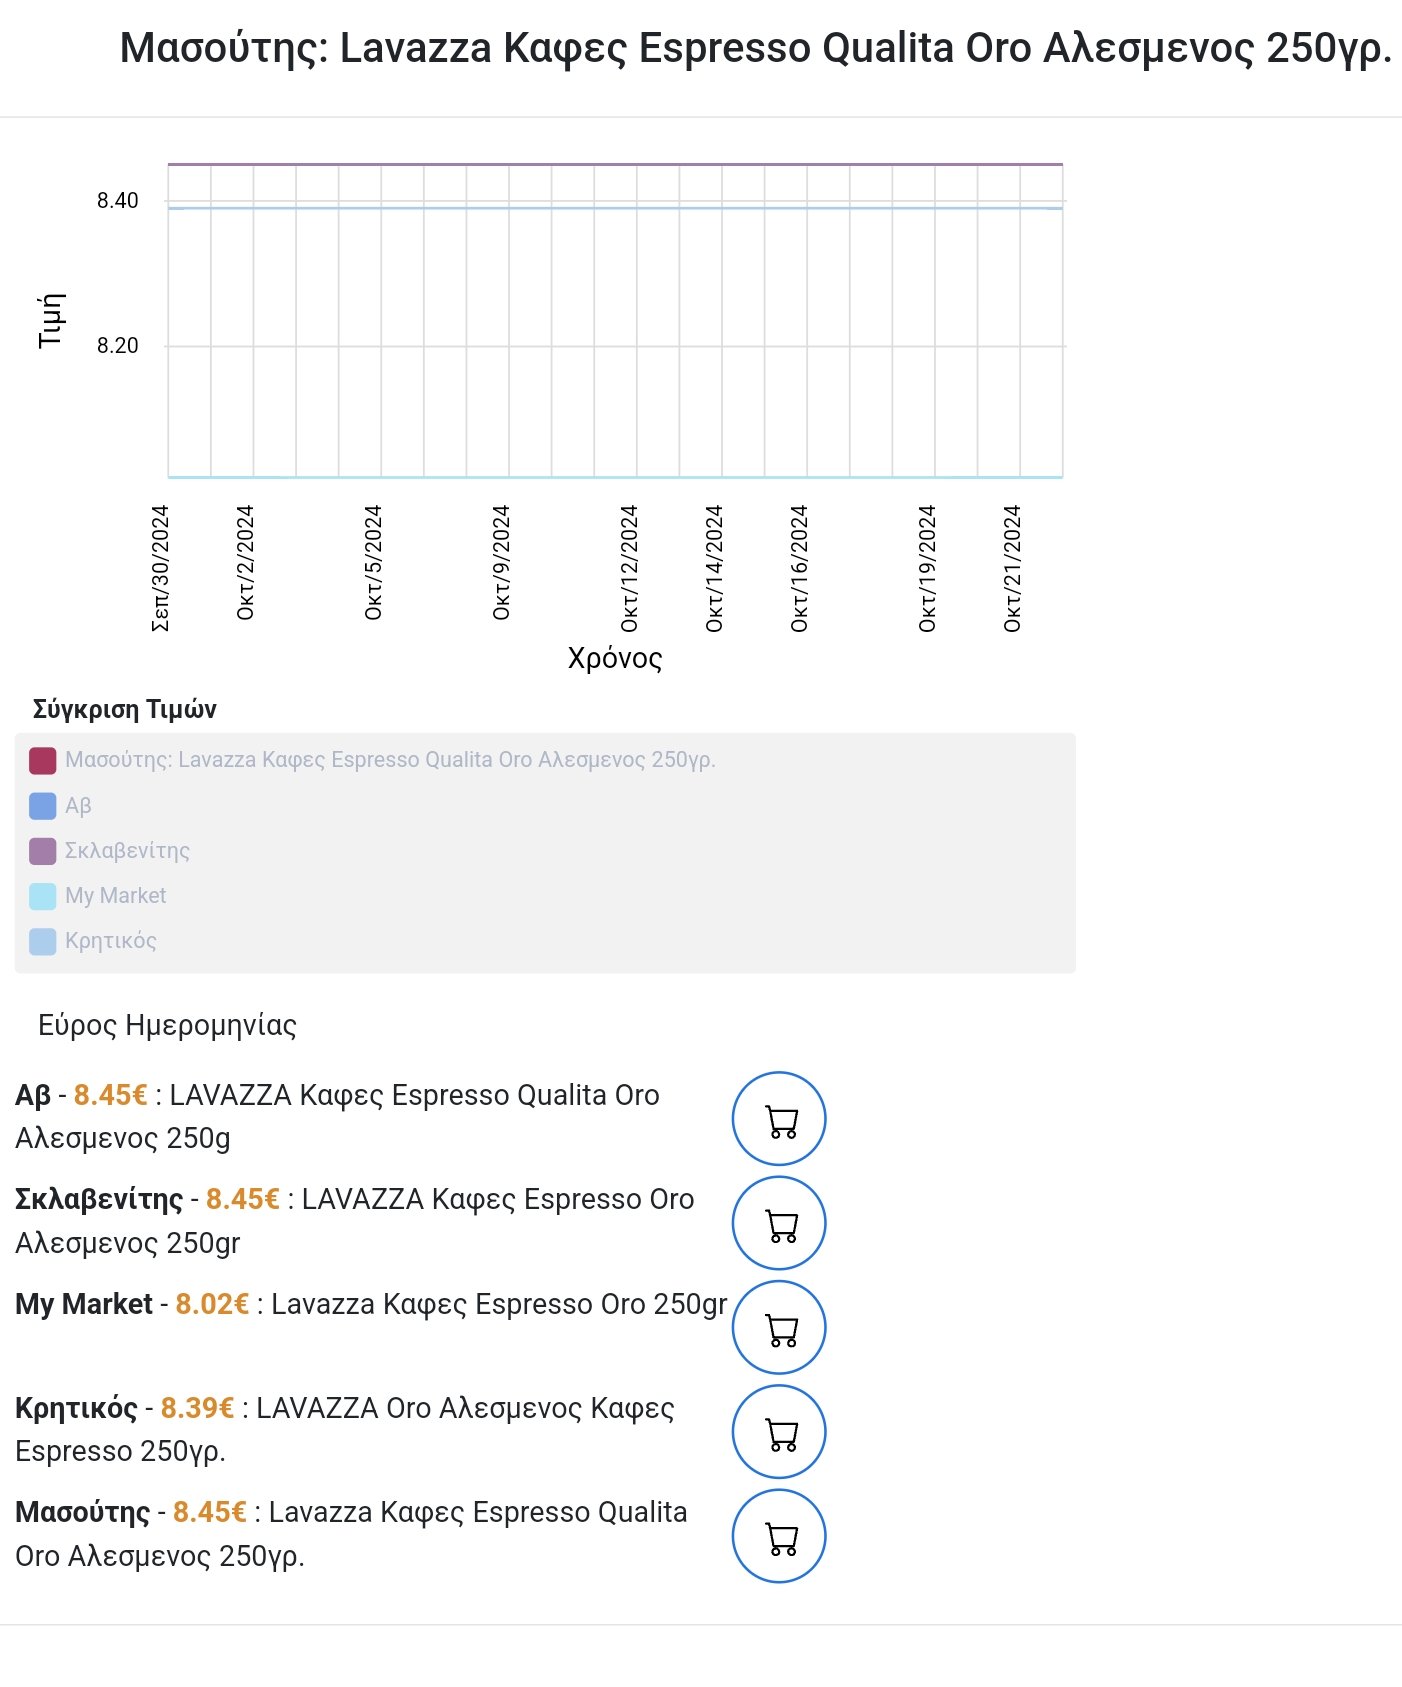Click the Οκτ/14/2024 axis label

[x=714, y=568]
